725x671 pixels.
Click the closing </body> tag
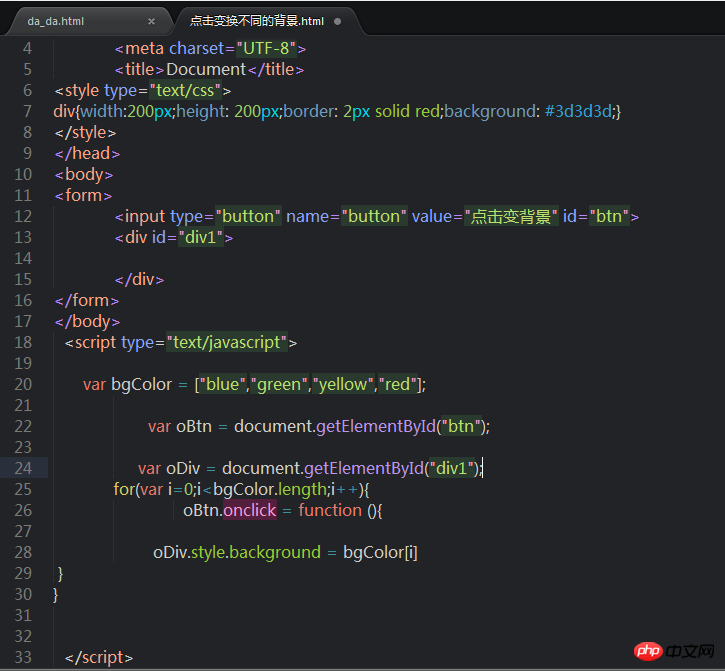pos(87,321)
